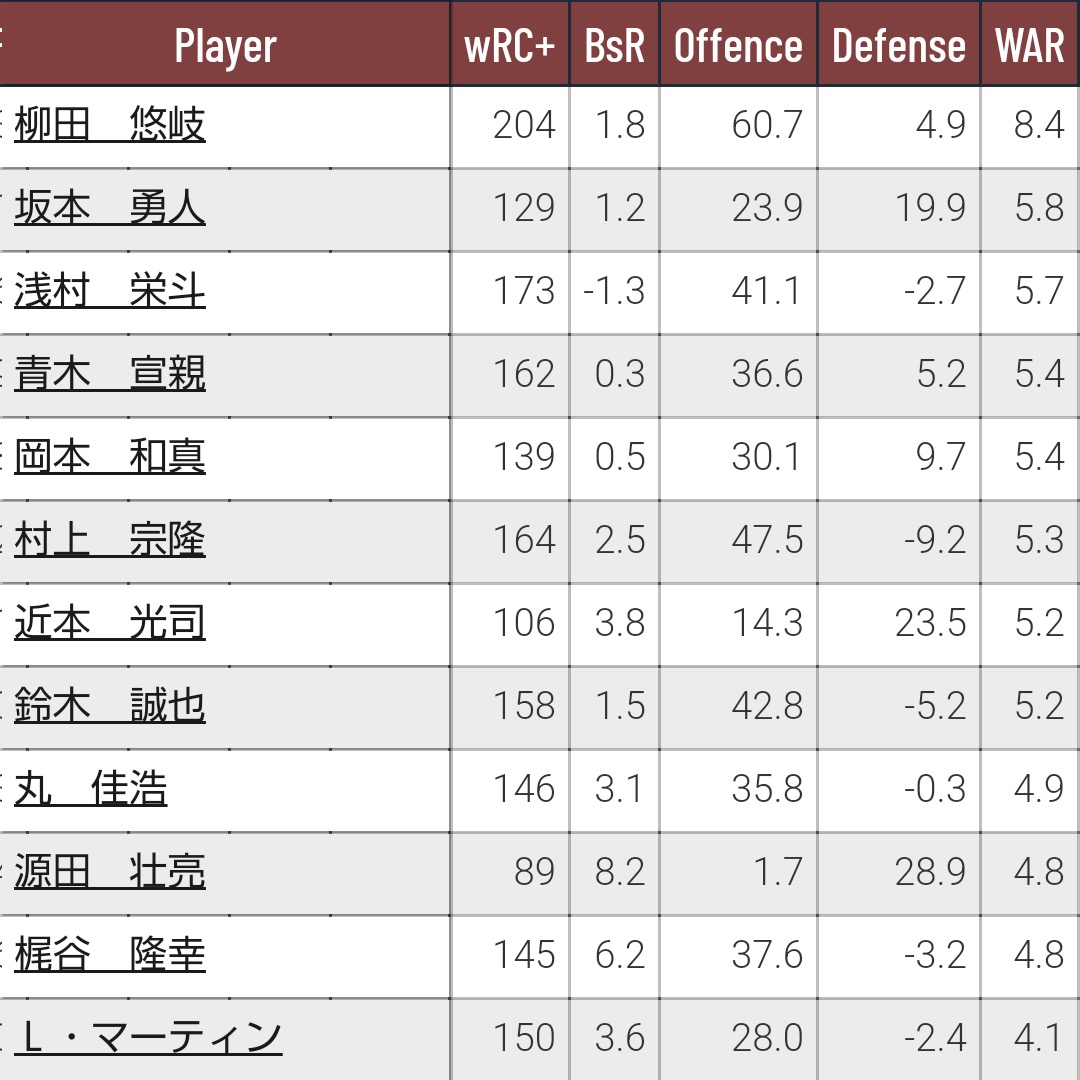The image size is (1080, 1080).
Task: Sort the table by WAR header
Action: [1029, 46]
